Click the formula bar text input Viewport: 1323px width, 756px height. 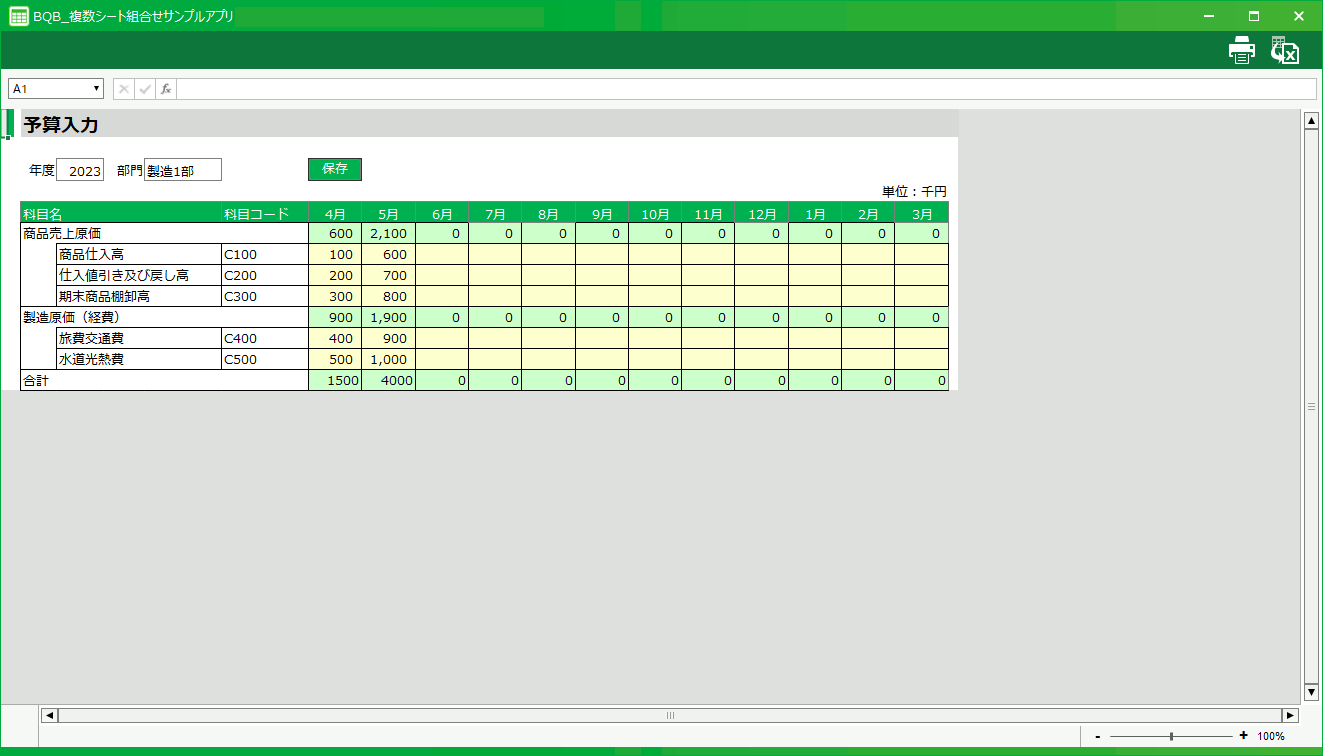pos(745,89)
